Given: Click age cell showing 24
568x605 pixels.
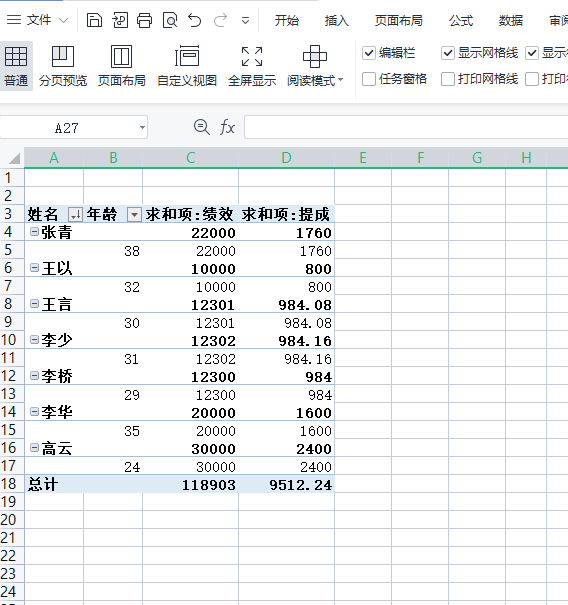Looking at the screenshot, I should click(113, 467).
